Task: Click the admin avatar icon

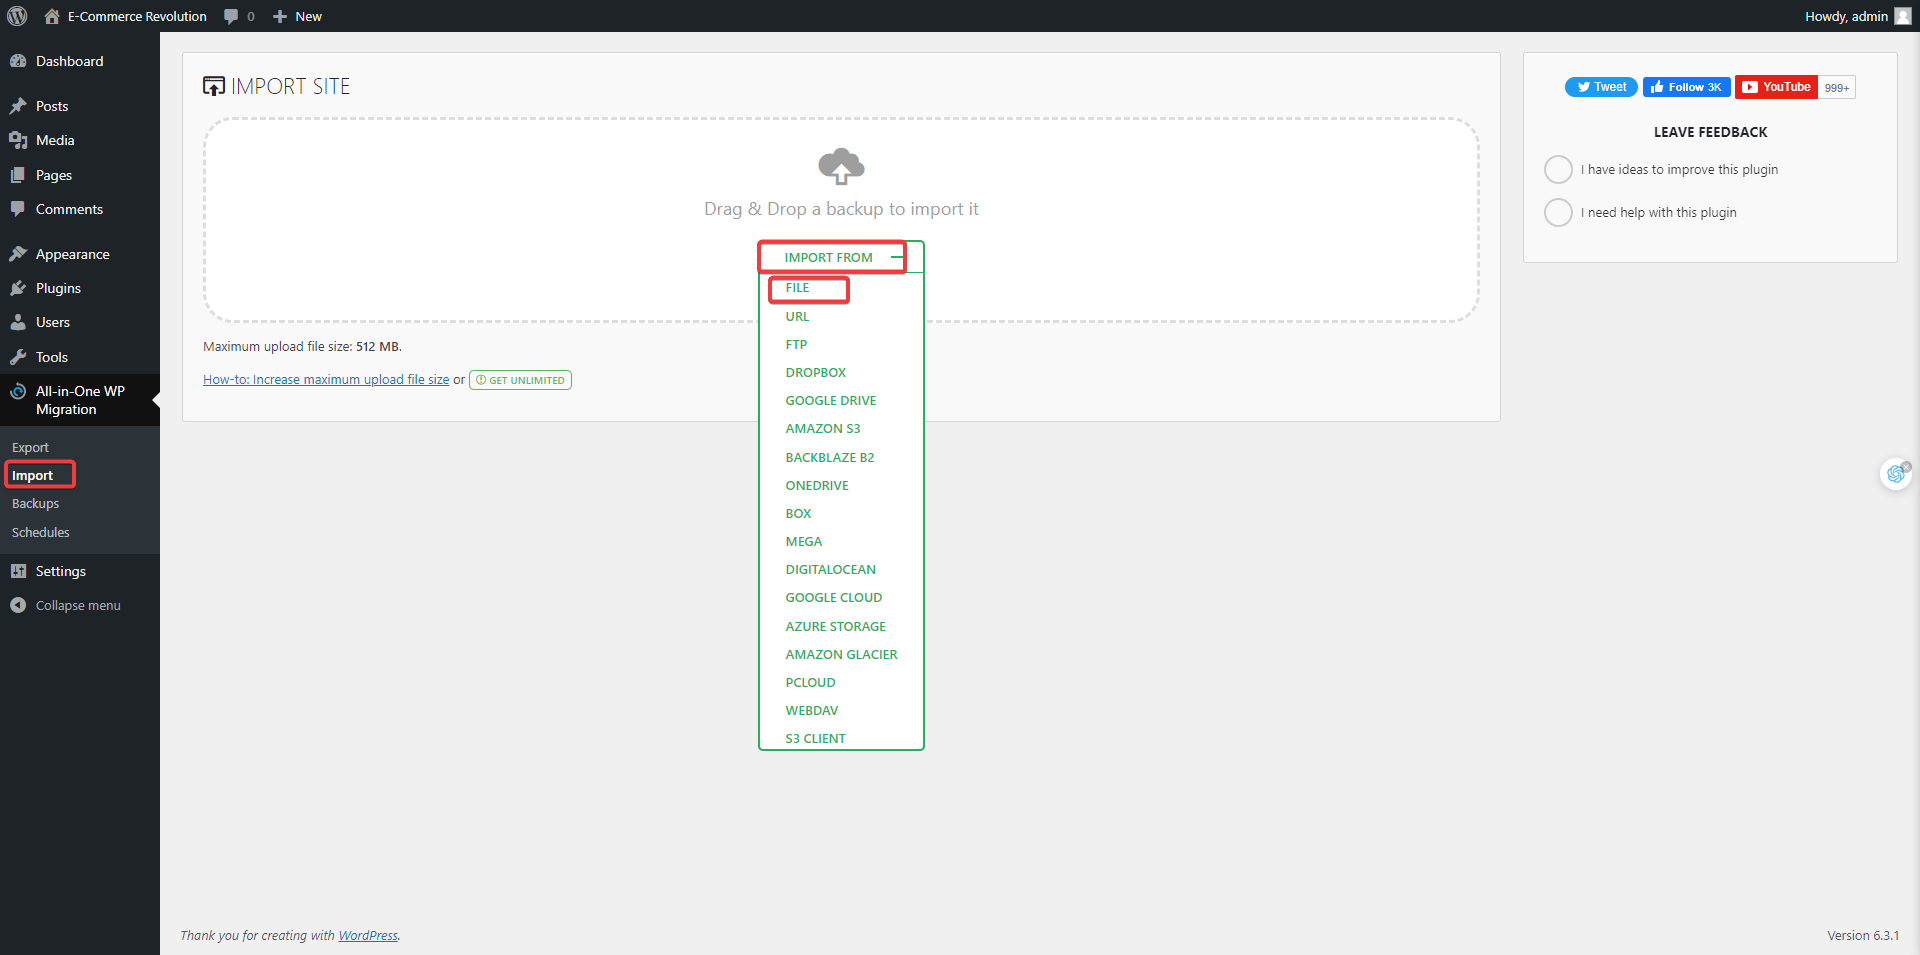Action: (1902, 16)
